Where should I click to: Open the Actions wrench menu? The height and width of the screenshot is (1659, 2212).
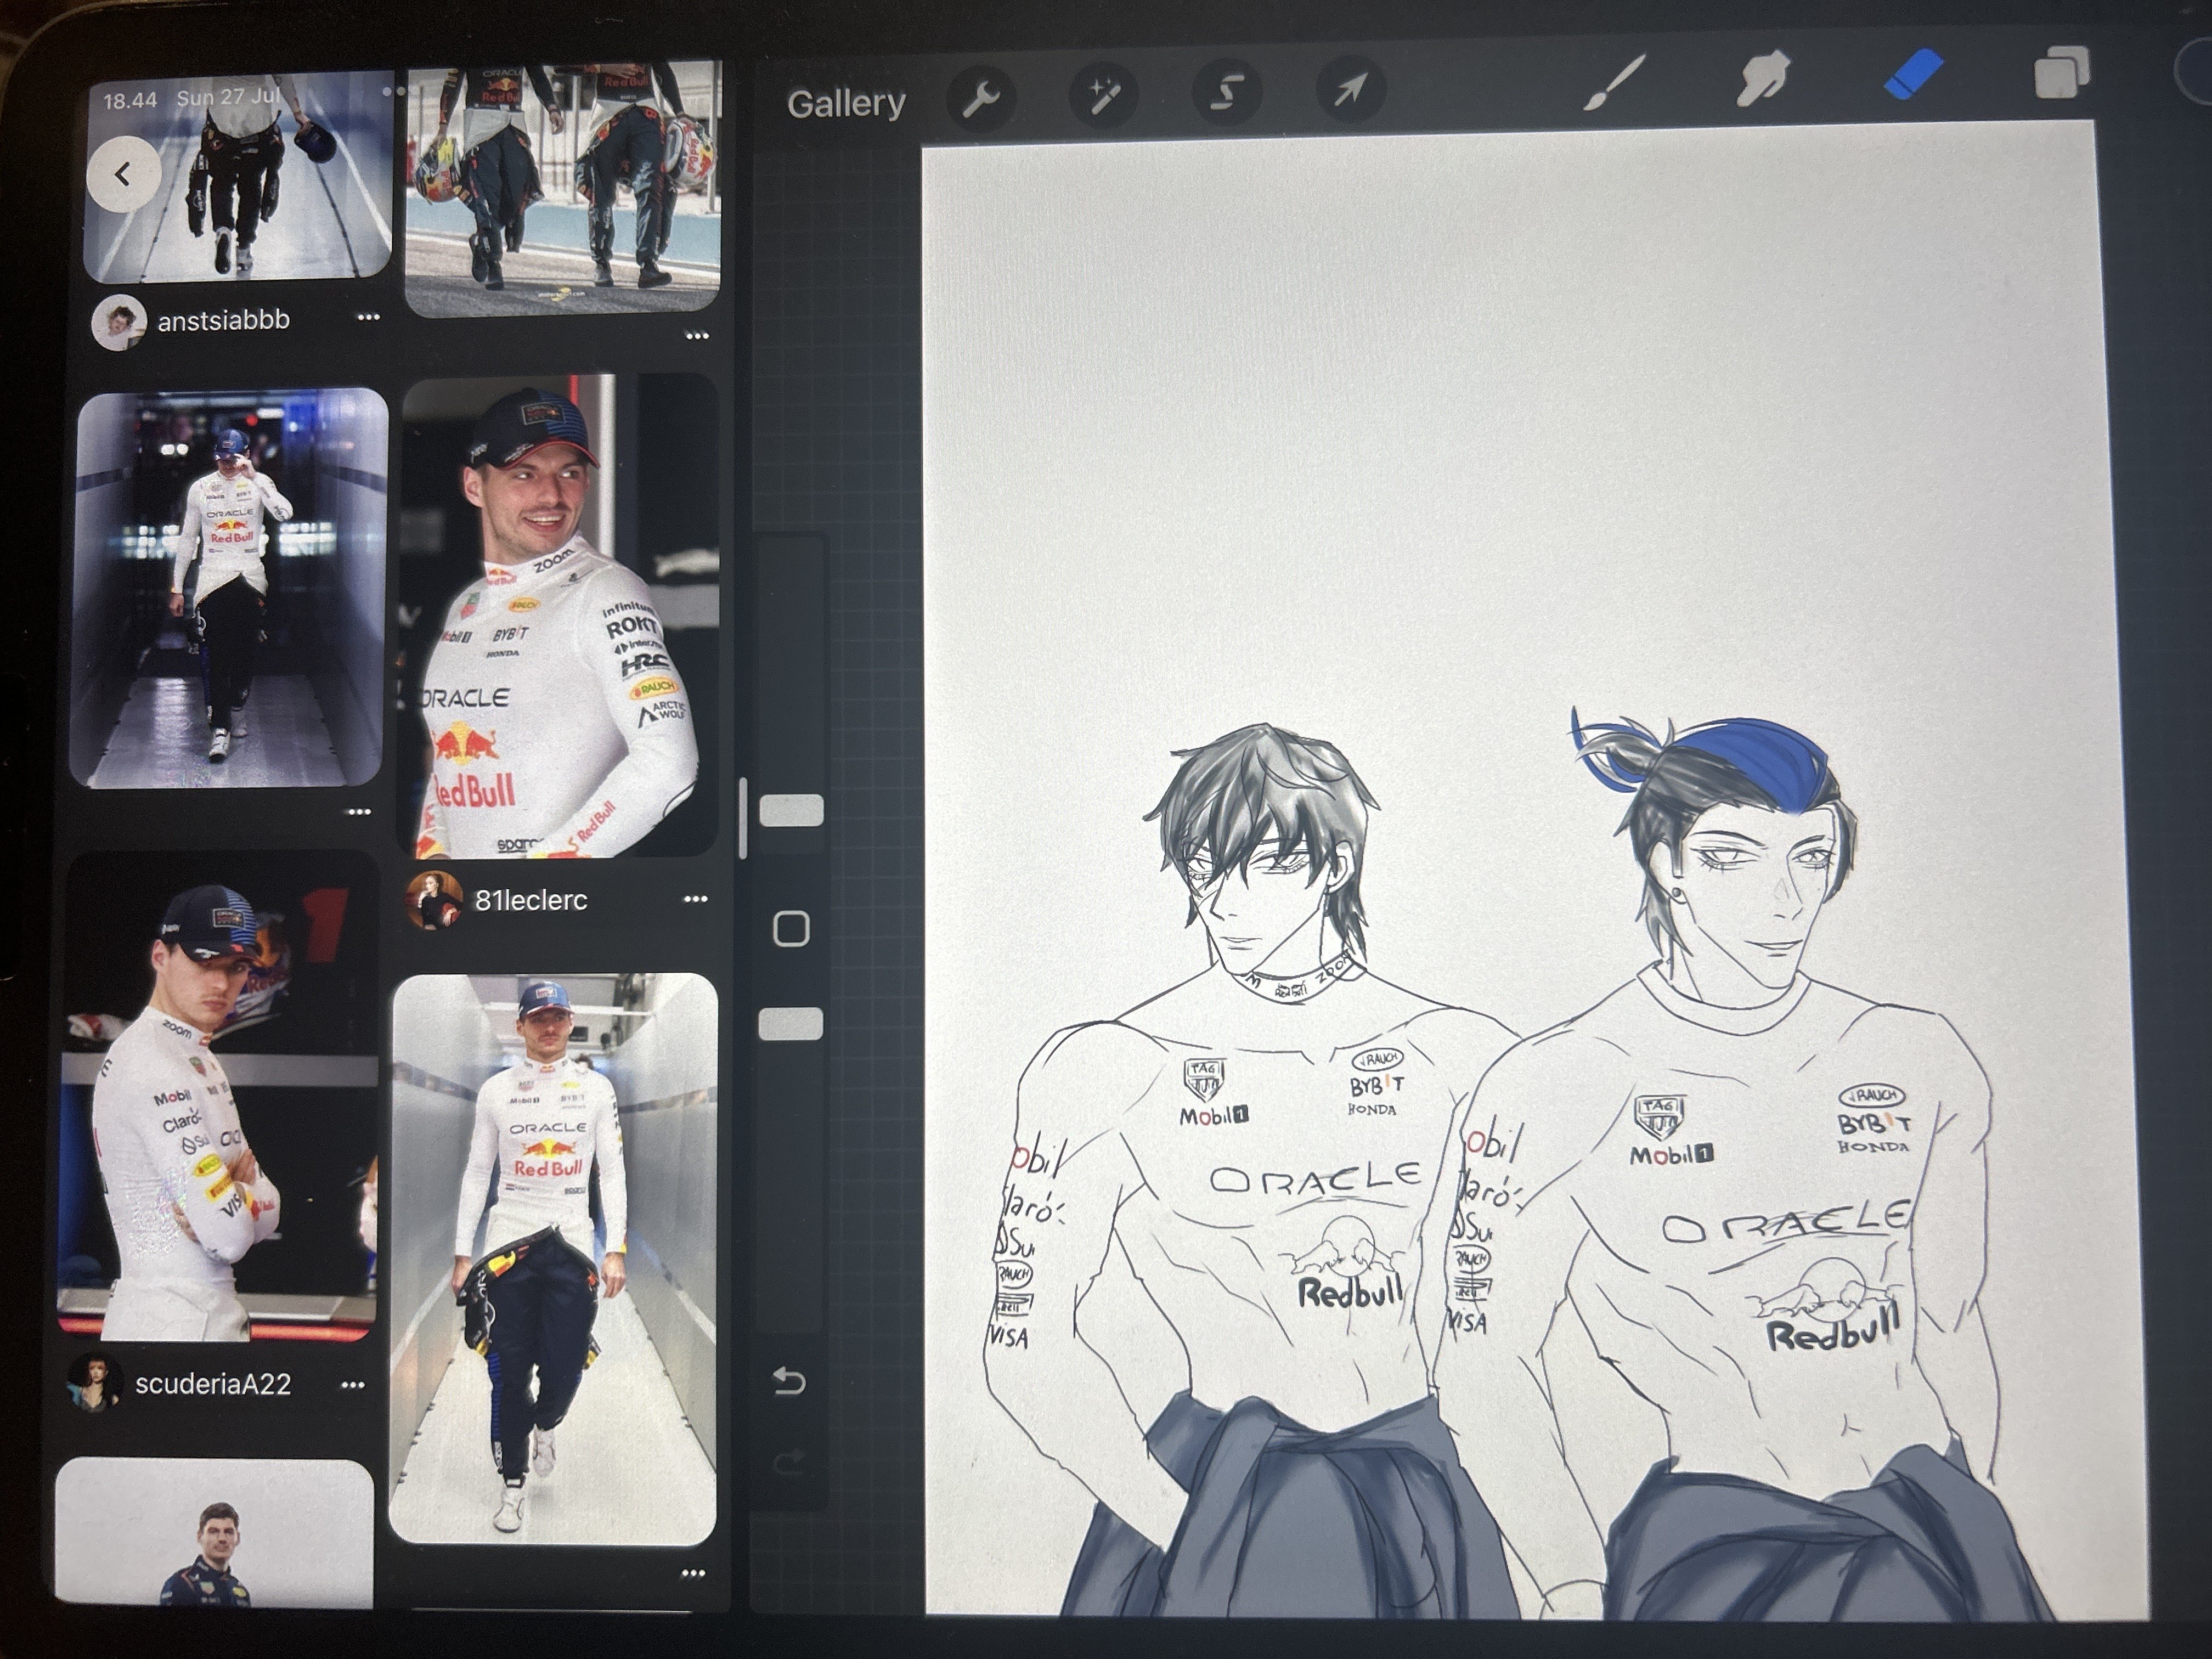point(981,97)
